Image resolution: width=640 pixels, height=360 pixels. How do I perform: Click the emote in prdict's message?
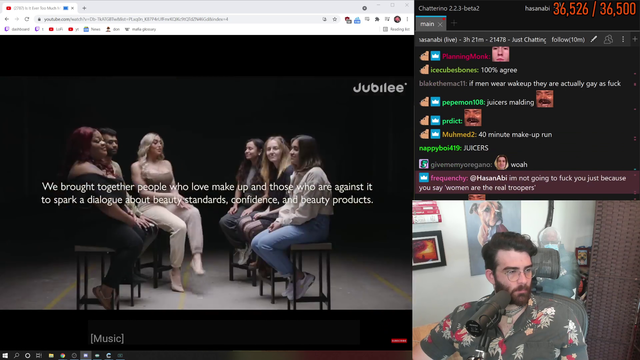point(473,118)
